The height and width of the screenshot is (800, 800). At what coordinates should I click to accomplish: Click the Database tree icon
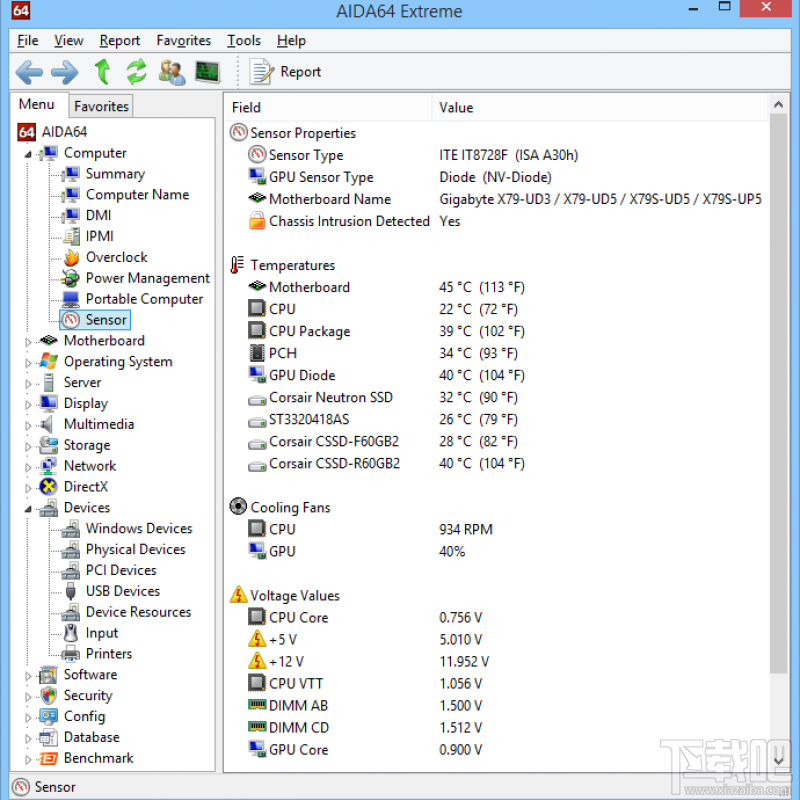[48, 737]
